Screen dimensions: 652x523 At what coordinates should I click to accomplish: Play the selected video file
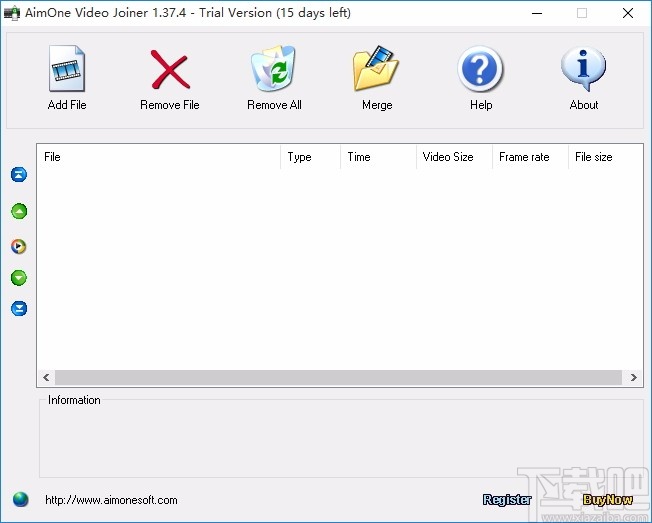(x=18, y=247)
